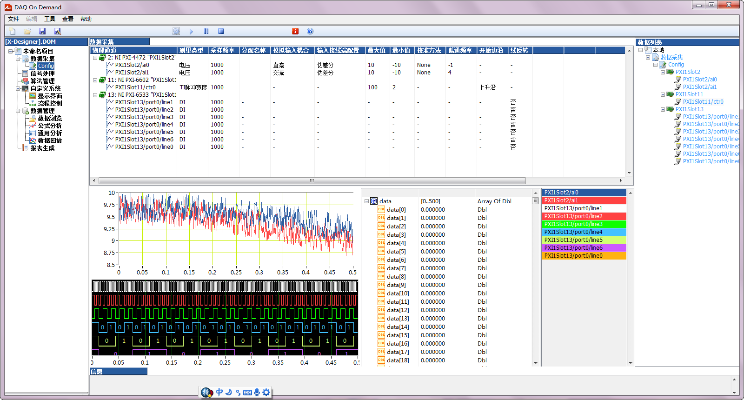The width and height of the screenshot is (744, 400).
Task: Select Config node in left project tree
Action: point(47,65)
